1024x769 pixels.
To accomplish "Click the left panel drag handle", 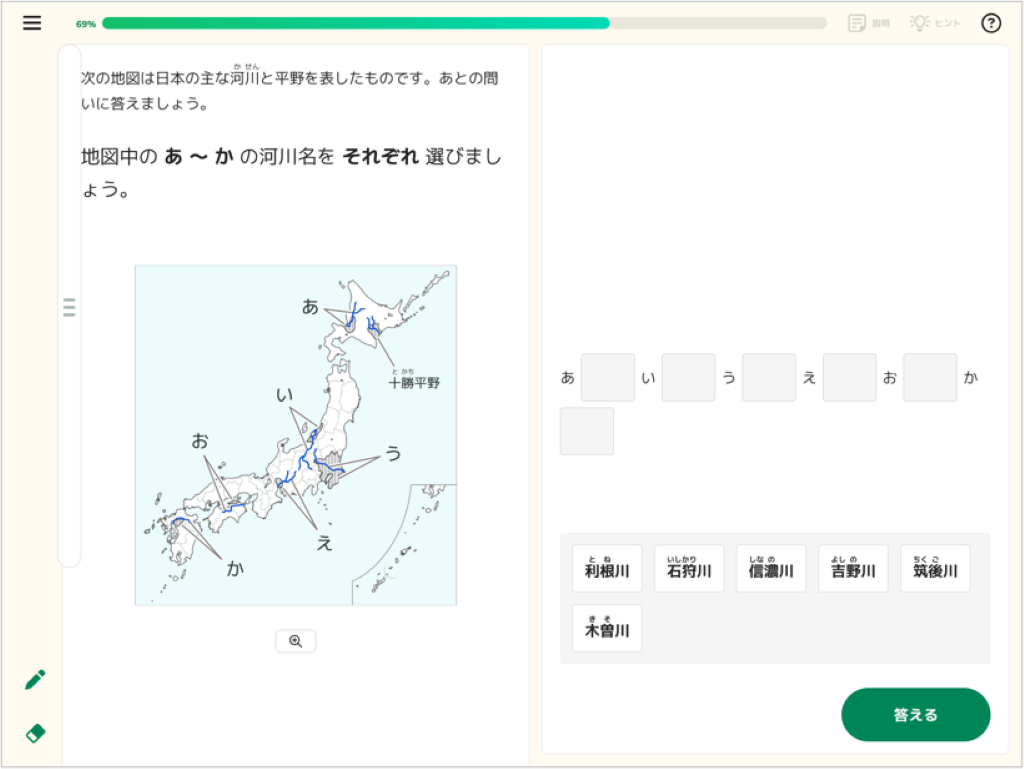I will 69,307.
